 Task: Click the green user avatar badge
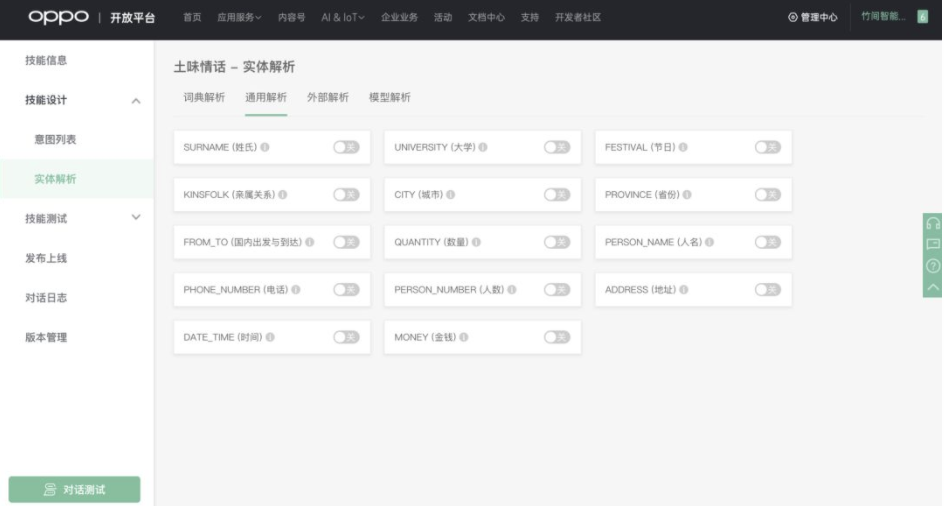click(x=922, y=17)
